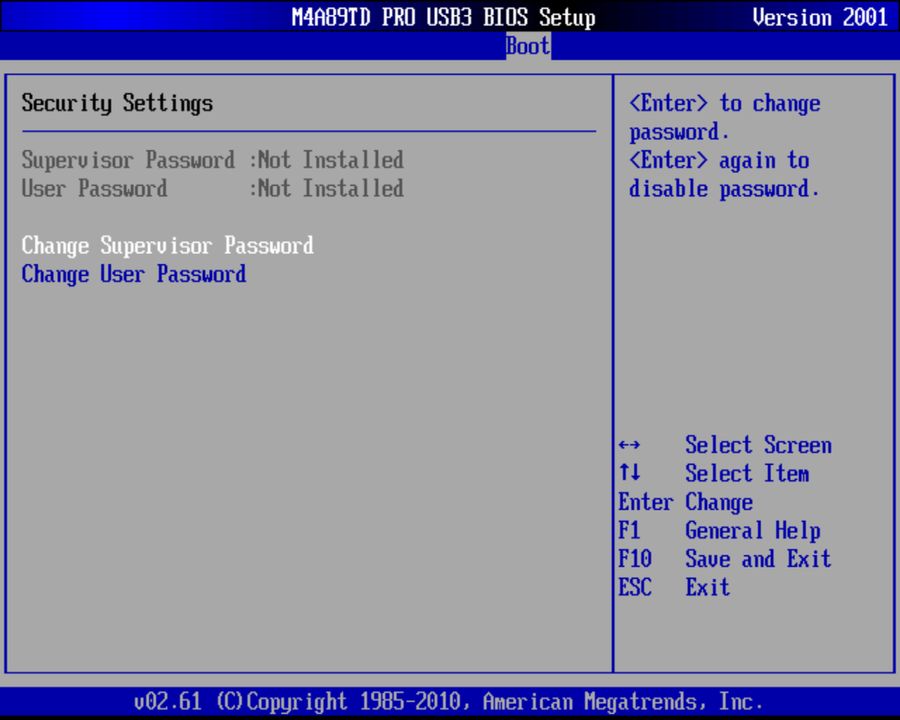The image size is (900, 720).
Task: Click the Enter to change password help text
Action: point(724,103)
